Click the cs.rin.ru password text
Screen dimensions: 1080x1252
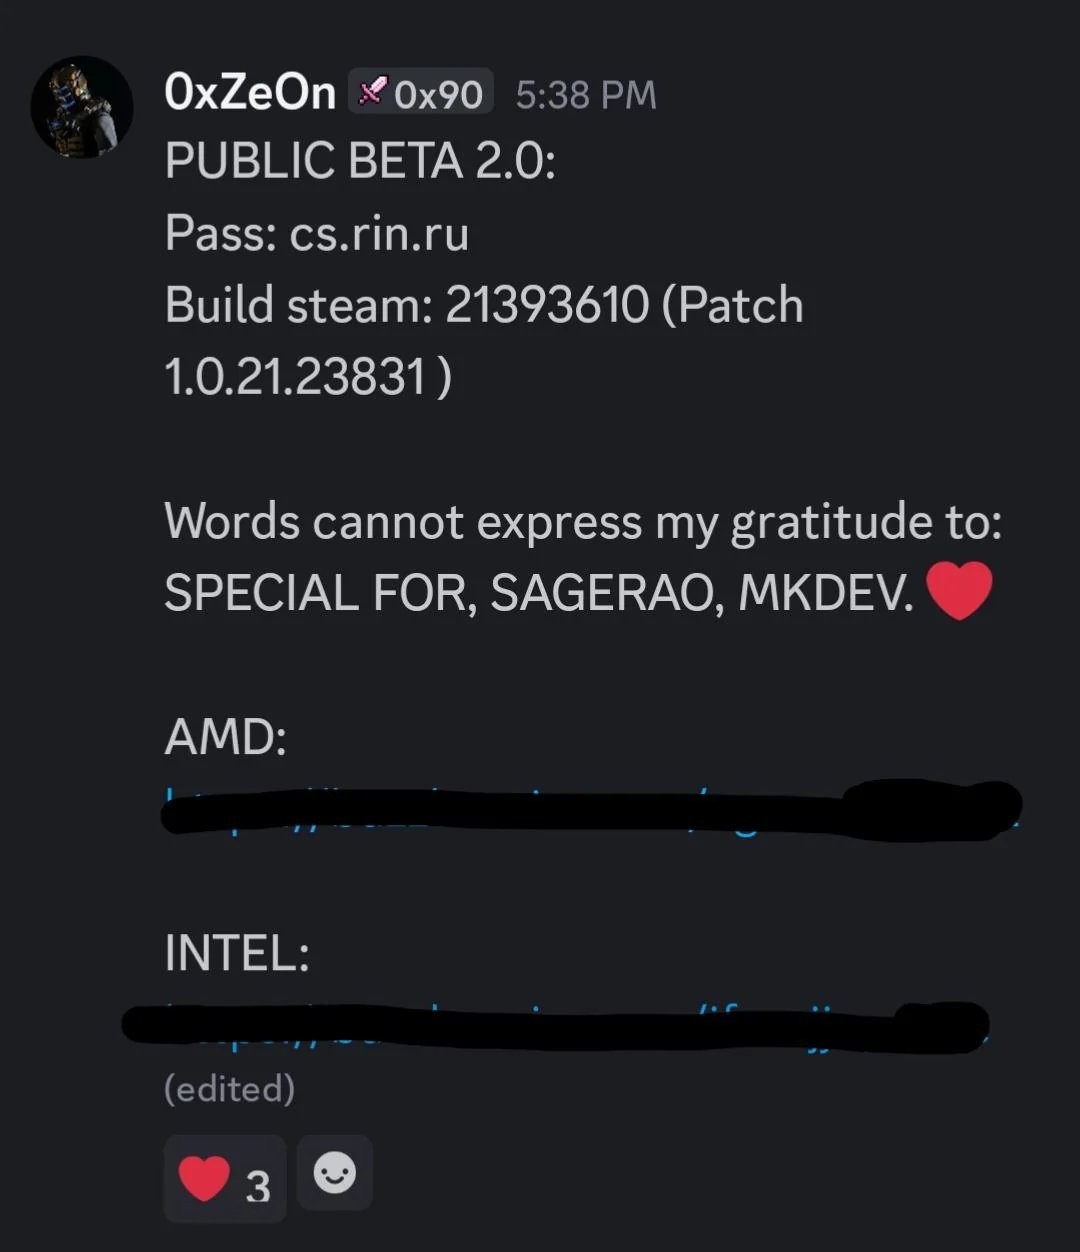coord(379,235)
